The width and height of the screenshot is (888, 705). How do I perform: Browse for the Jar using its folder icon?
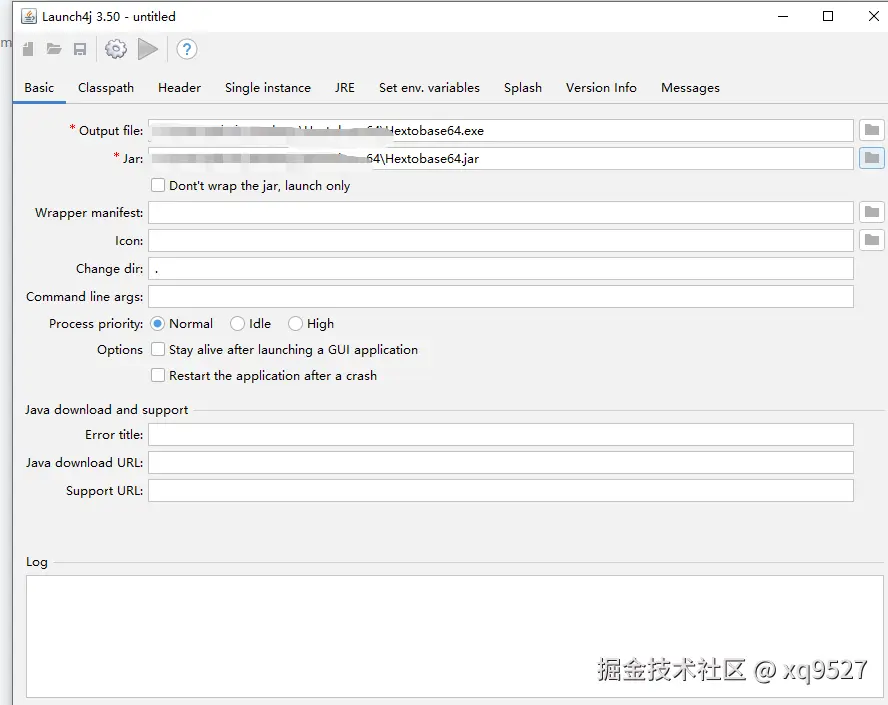(x=872, y=158)
